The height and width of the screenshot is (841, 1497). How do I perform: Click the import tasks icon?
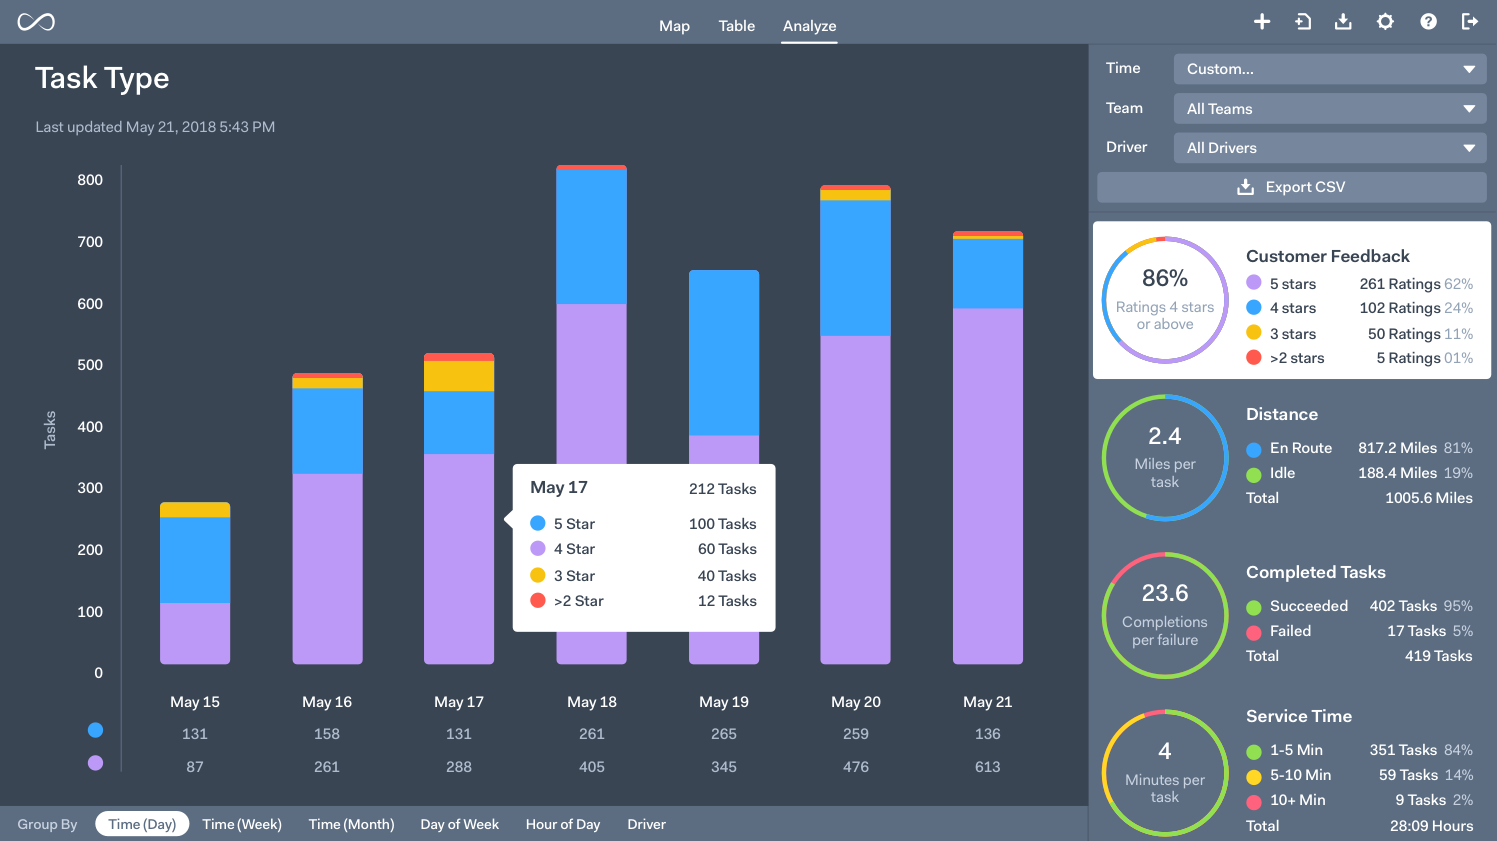click(x=1302, y=21)
